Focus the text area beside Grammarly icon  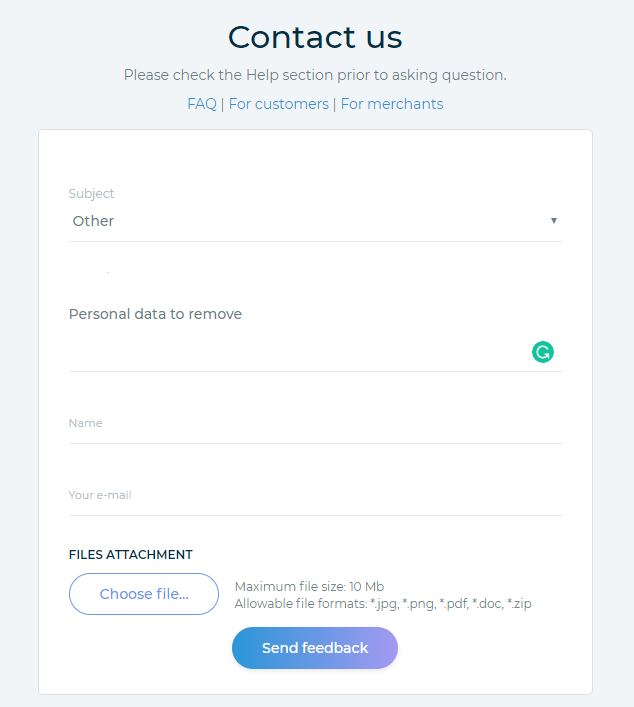click(x=295, y=351)
